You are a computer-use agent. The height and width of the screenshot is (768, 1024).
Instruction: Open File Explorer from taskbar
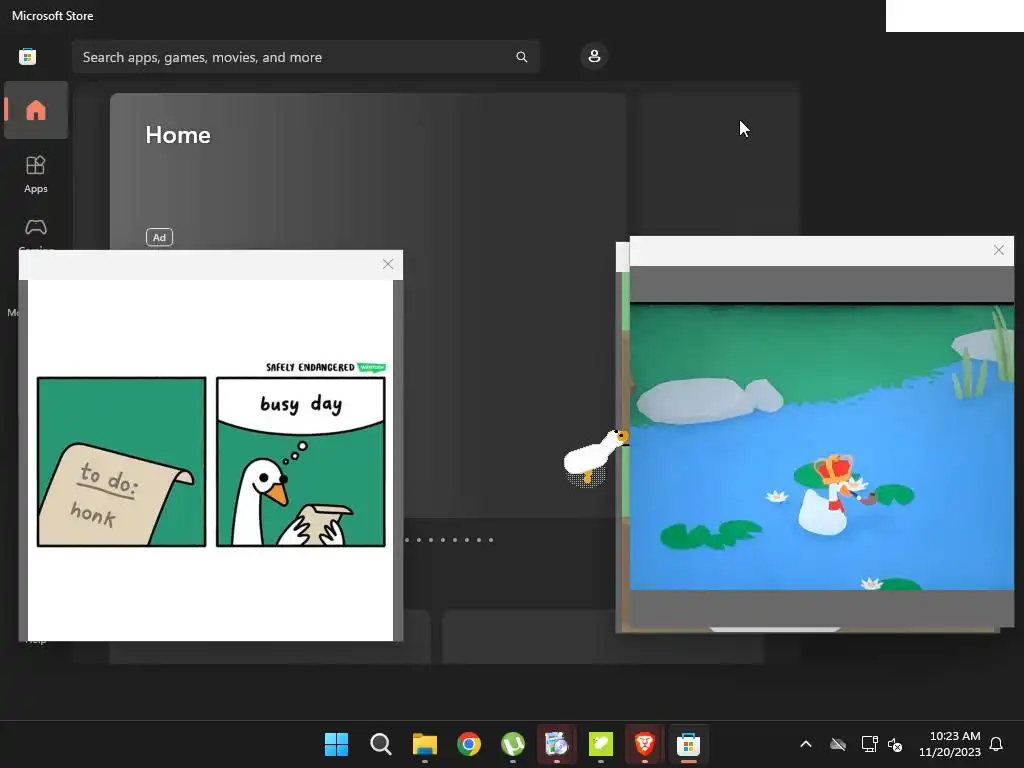424,744
